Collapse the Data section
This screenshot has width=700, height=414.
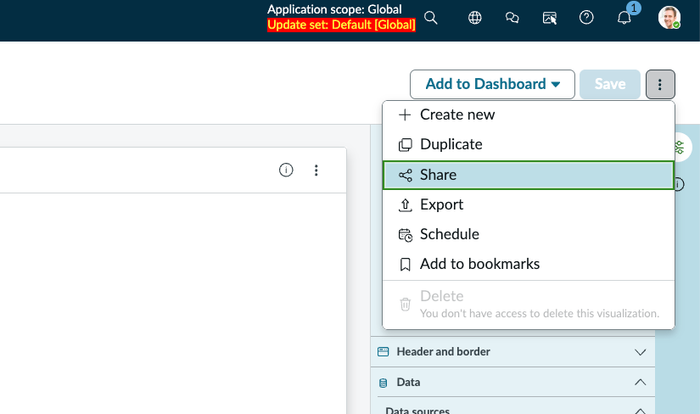641,382
